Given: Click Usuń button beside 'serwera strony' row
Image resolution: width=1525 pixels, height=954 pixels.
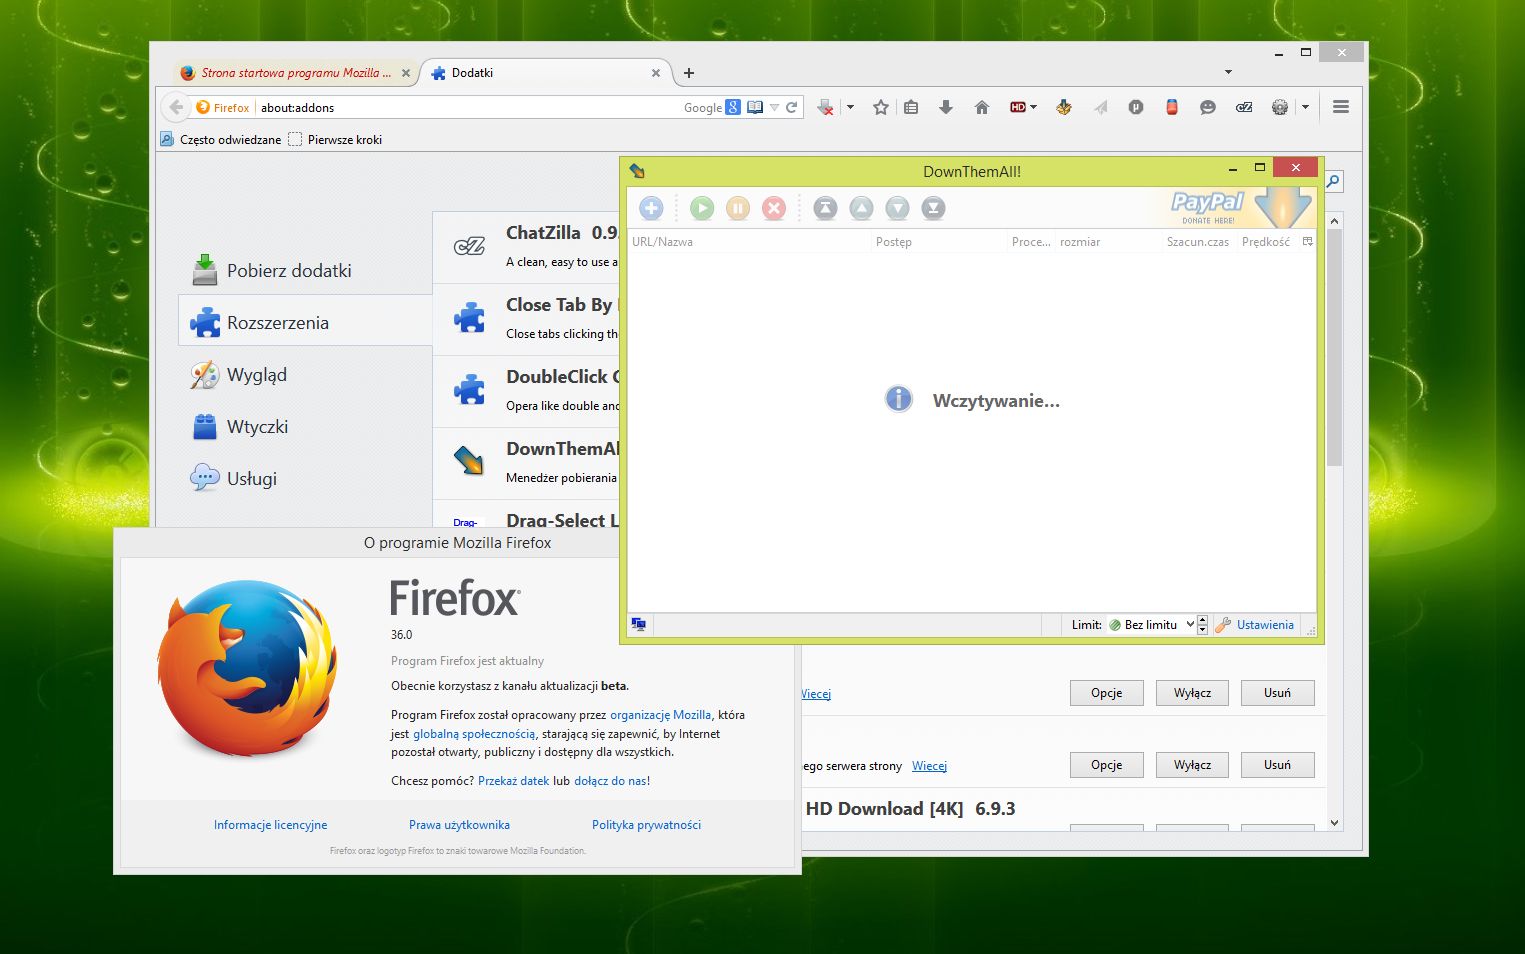Looking at the screenshot, I should (x=1277, y=765).
